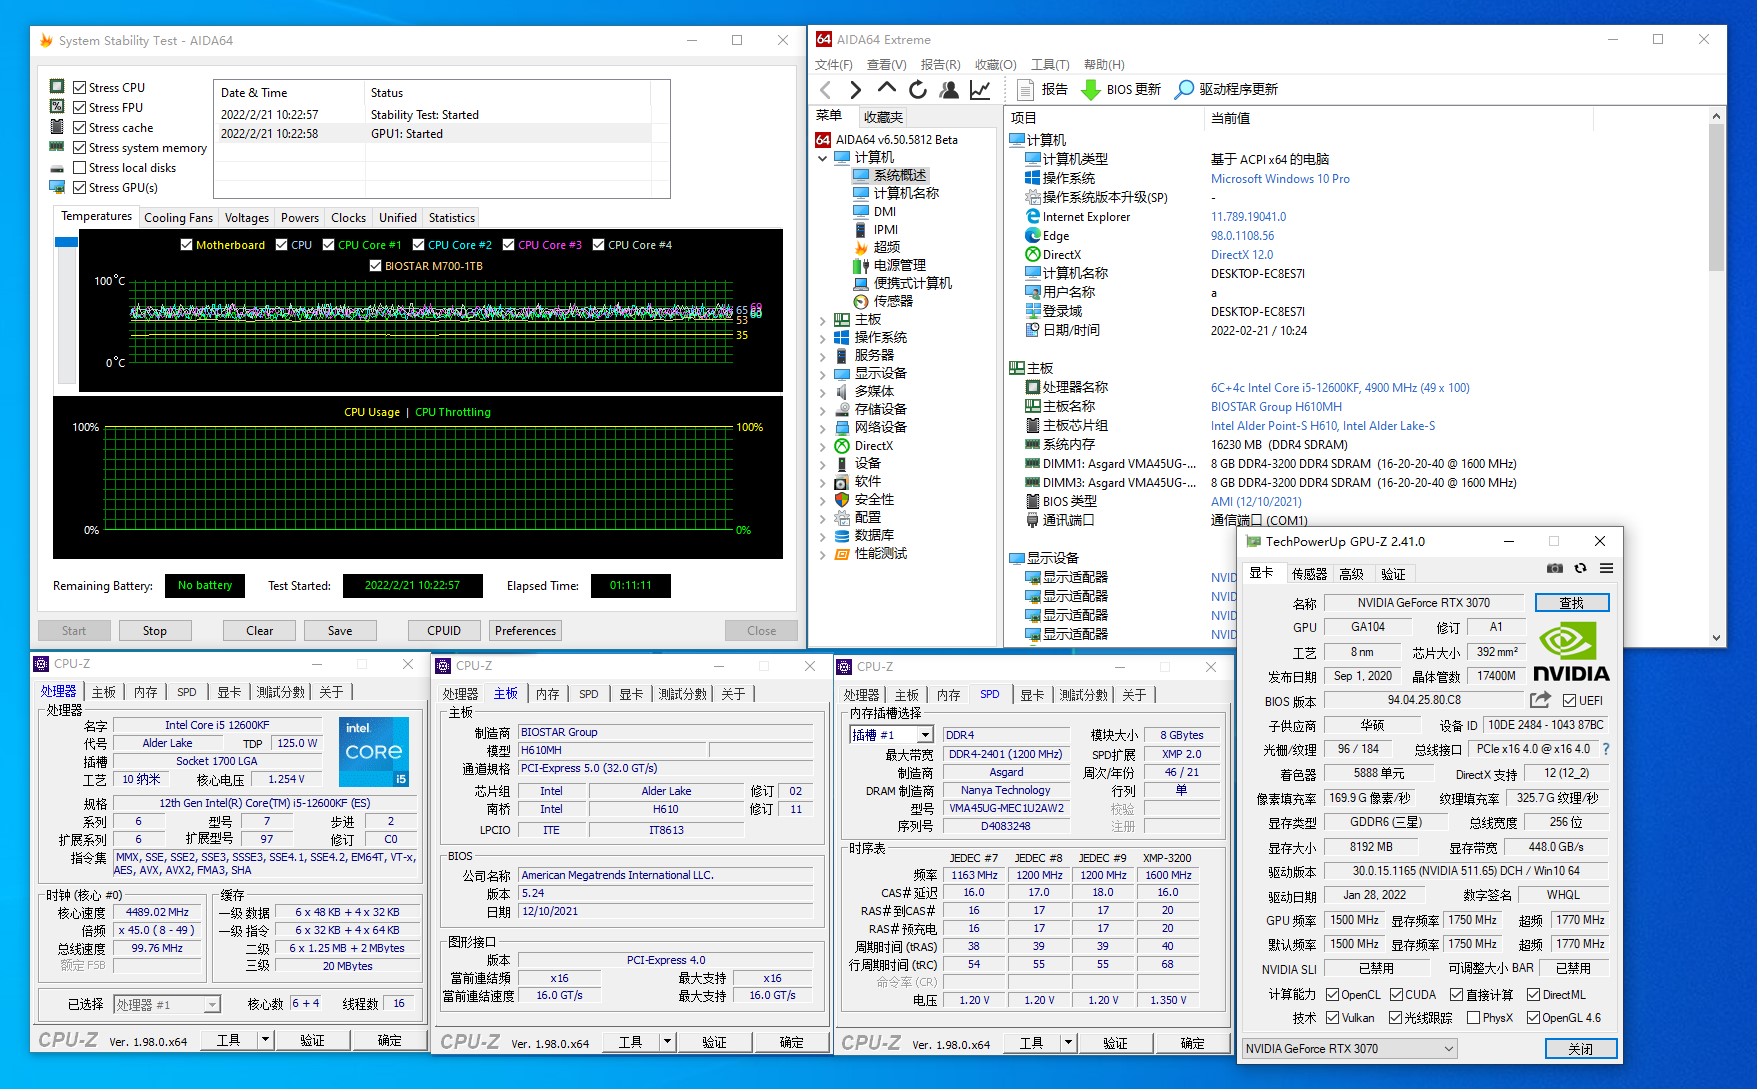Screen dimensions: 1760x1092
Task: Switch to Voltages tab
Action: point(247,217)
